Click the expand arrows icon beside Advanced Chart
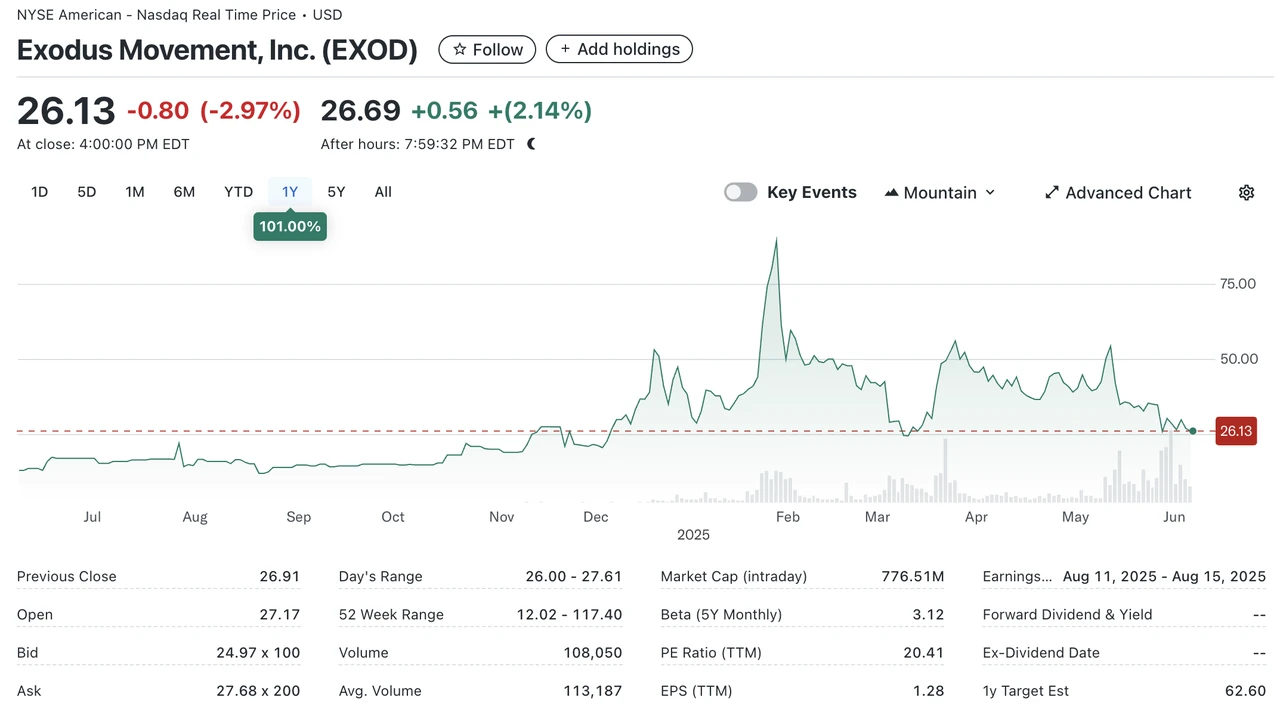 click(1051, 192)
